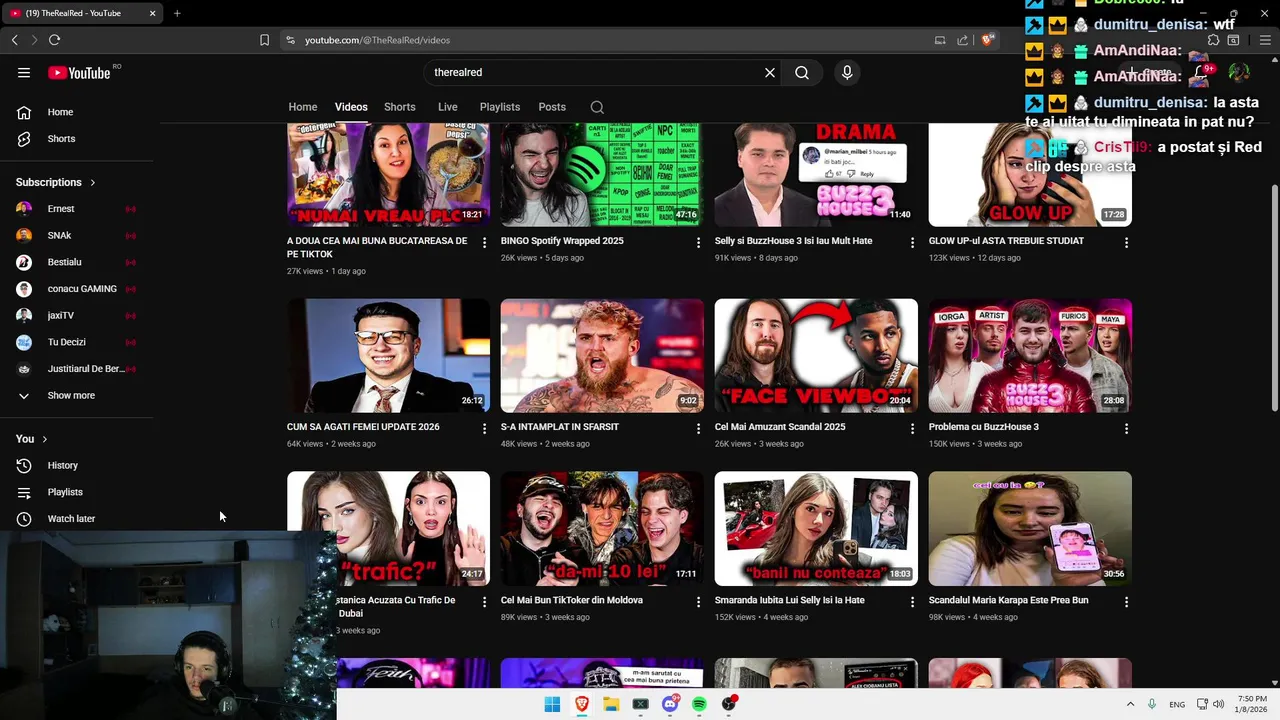Expand the You section
Screen dimensions: 1280x720
click(x=31, y=439)
